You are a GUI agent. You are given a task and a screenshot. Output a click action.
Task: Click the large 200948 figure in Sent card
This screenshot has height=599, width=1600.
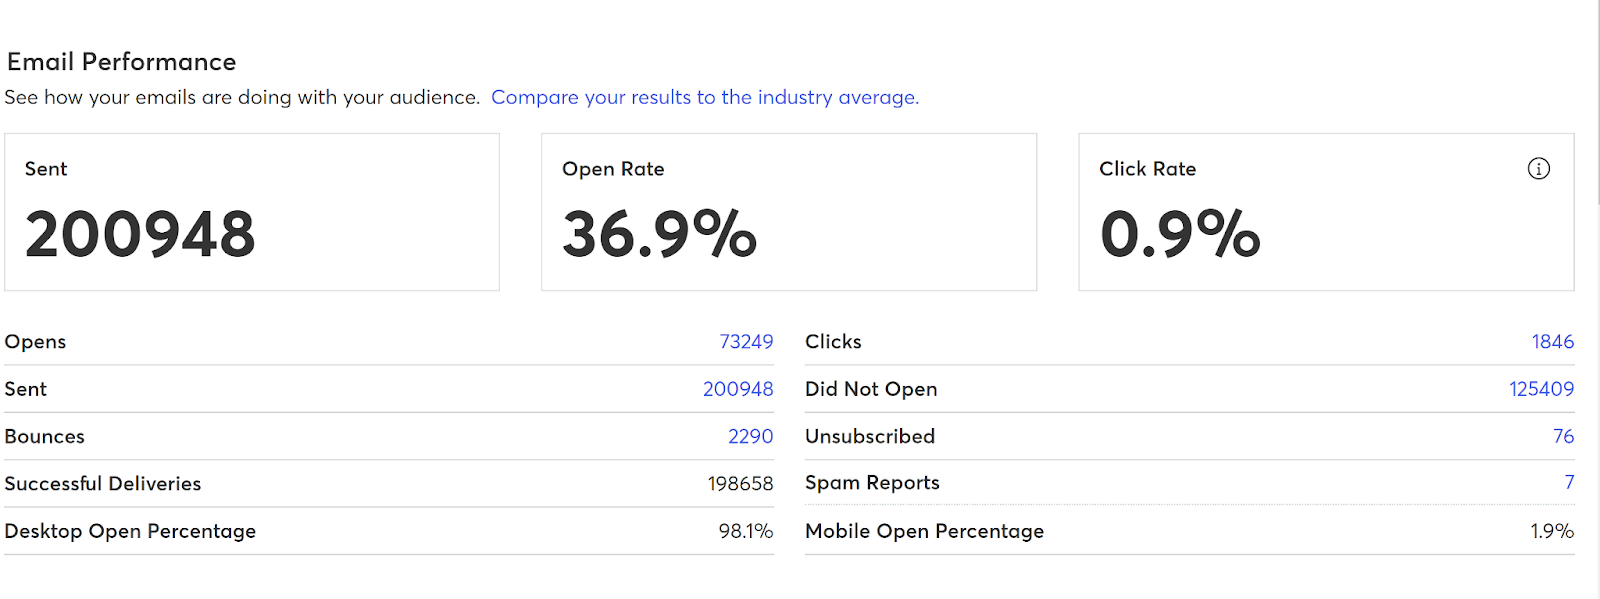click(140, 235)
